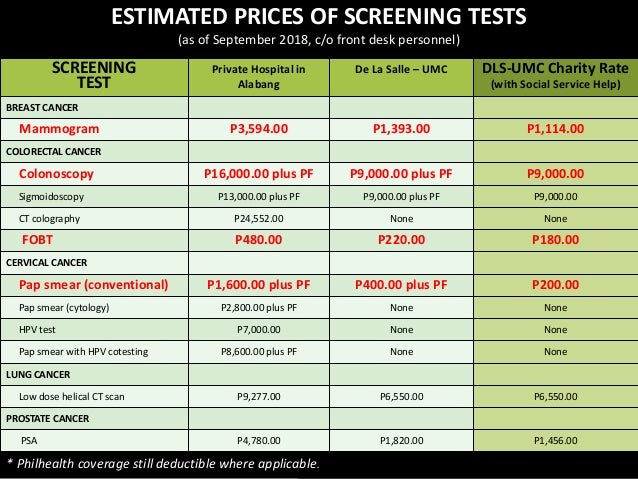
Task: Select the P180.00 FOBT charity rate
Action: point(555,240)
